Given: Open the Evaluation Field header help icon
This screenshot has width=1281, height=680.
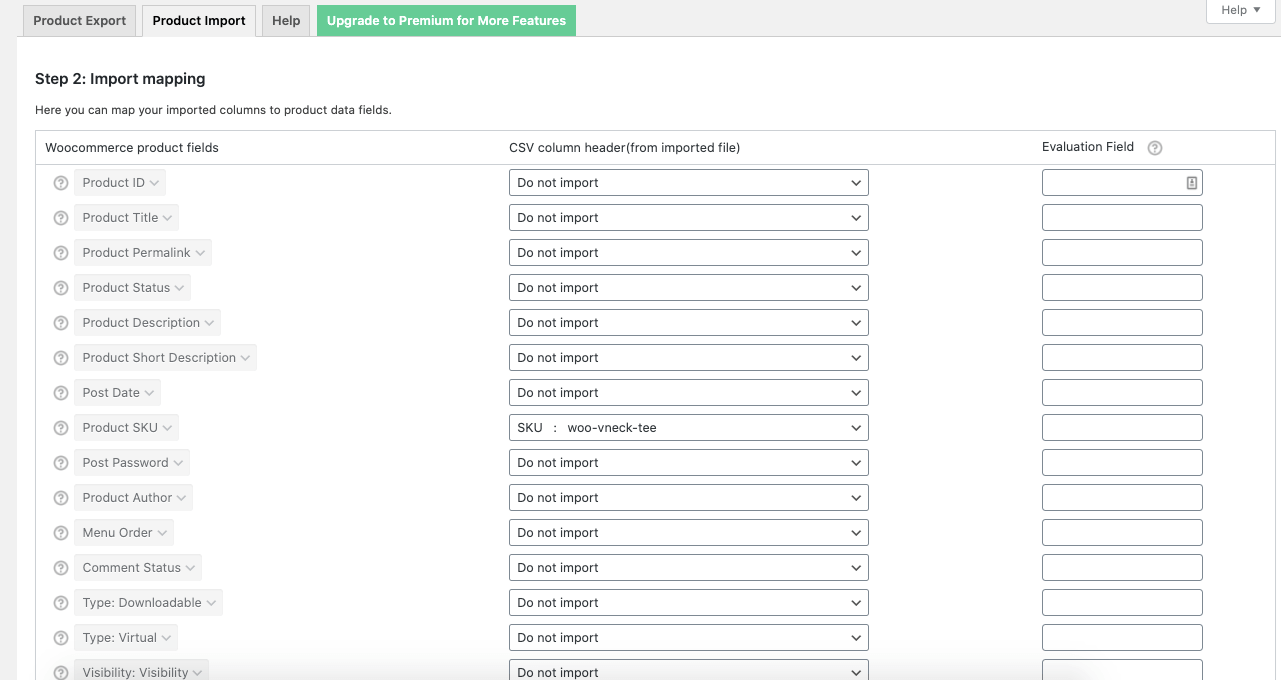Looking at the screenshot, I should click(x=1155, y=147).
